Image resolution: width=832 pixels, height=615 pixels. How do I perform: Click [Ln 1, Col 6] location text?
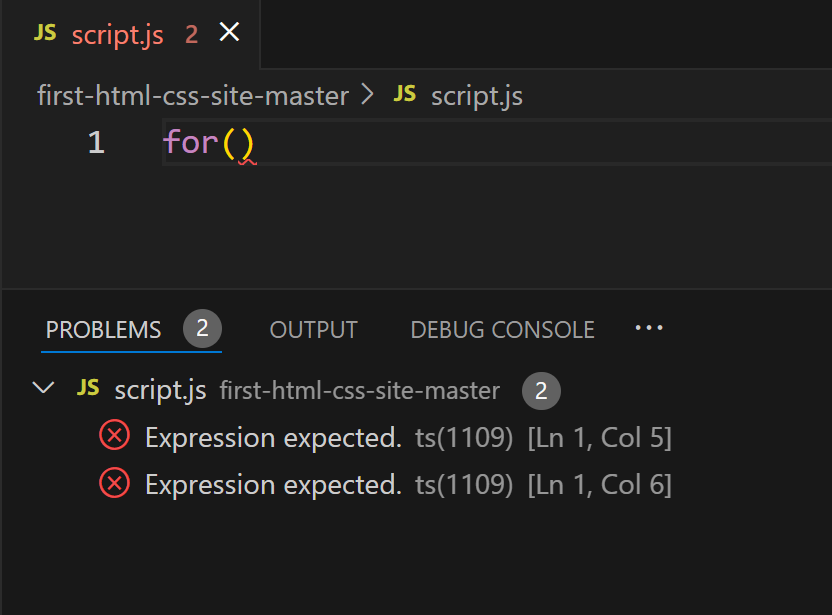click(600, 484)
